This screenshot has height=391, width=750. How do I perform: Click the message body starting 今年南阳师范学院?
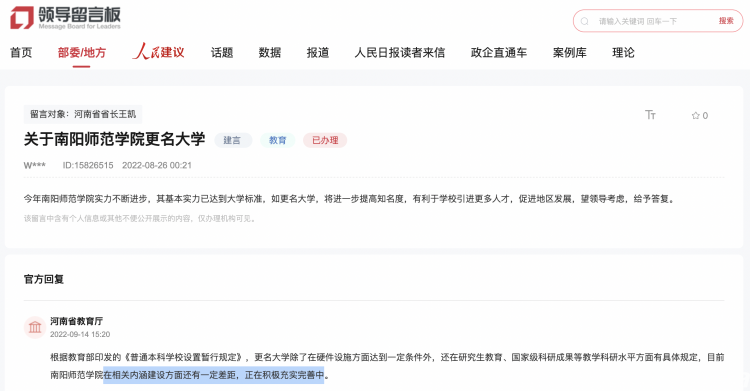tap(350, 199)
